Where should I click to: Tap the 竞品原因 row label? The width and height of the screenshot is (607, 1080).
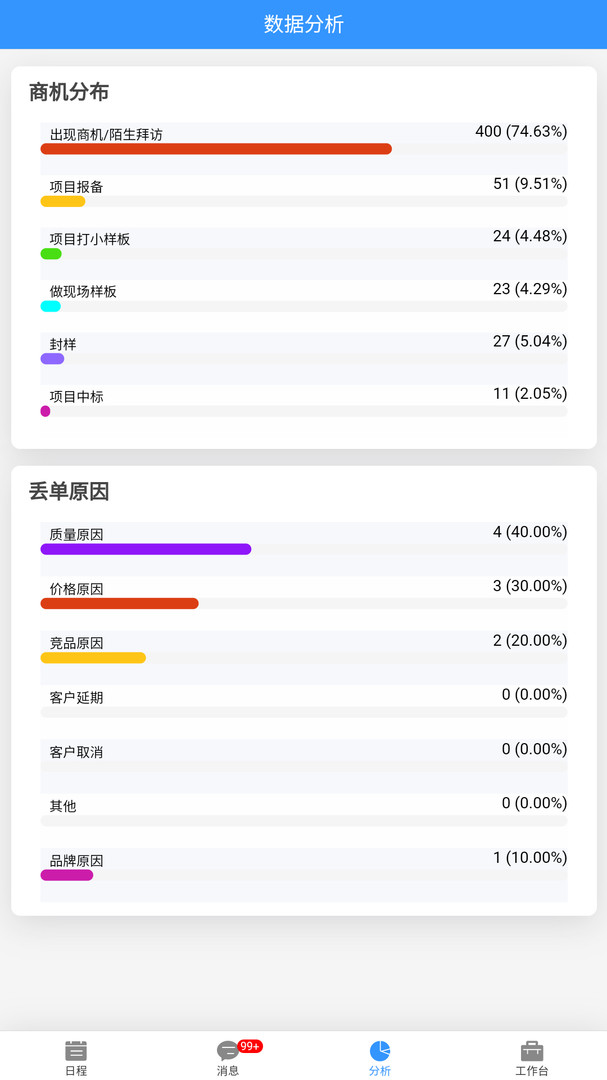[x=76, y=643]
